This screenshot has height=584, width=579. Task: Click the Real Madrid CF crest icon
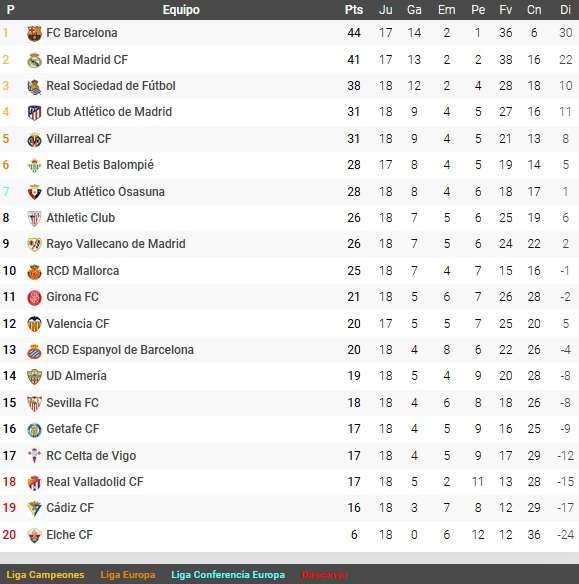click(34, 60)
